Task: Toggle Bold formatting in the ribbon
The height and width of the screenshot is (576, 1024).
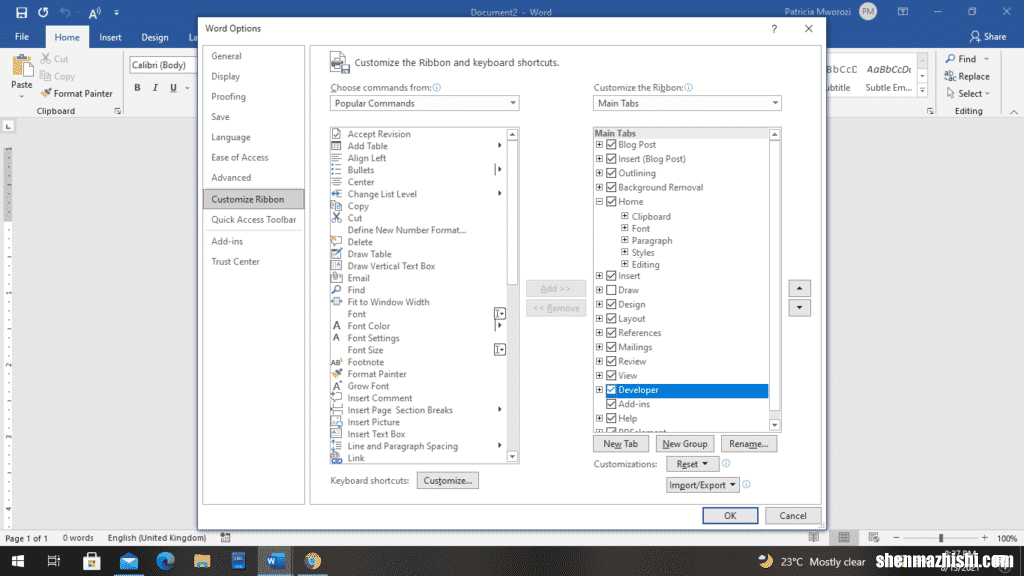Action: point(137,88)
